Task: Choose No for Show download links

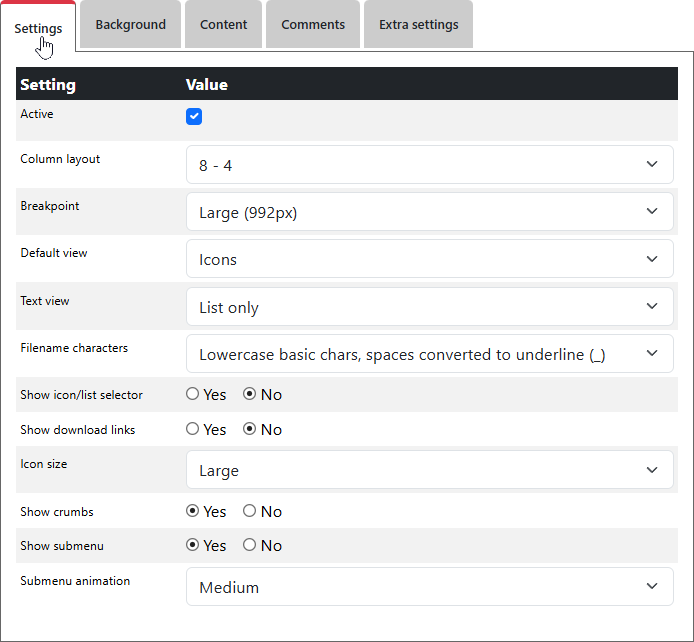Action: point(250,430)
